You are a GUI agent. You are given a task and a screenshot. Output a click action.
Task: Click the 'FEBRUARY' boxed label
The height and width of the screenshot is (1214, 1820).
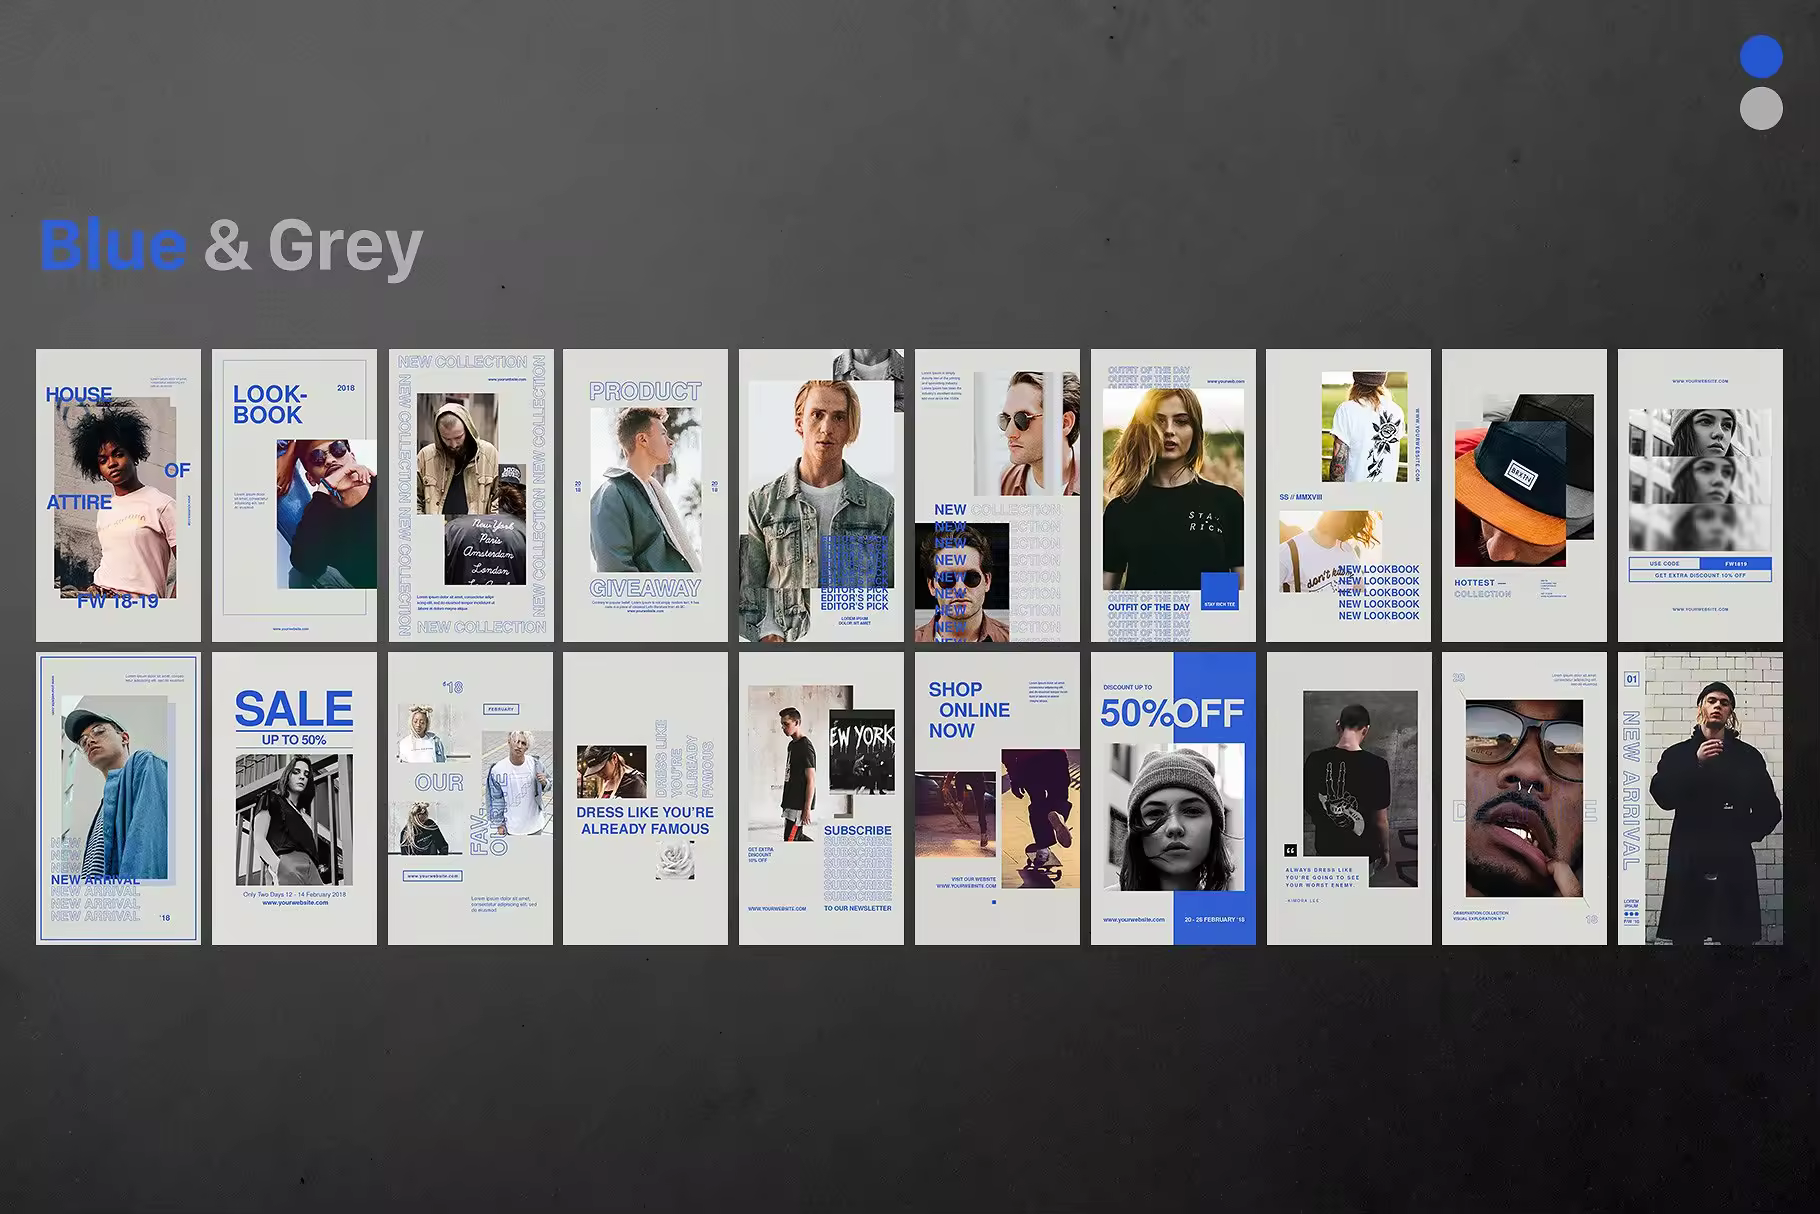tap(501, 709)
